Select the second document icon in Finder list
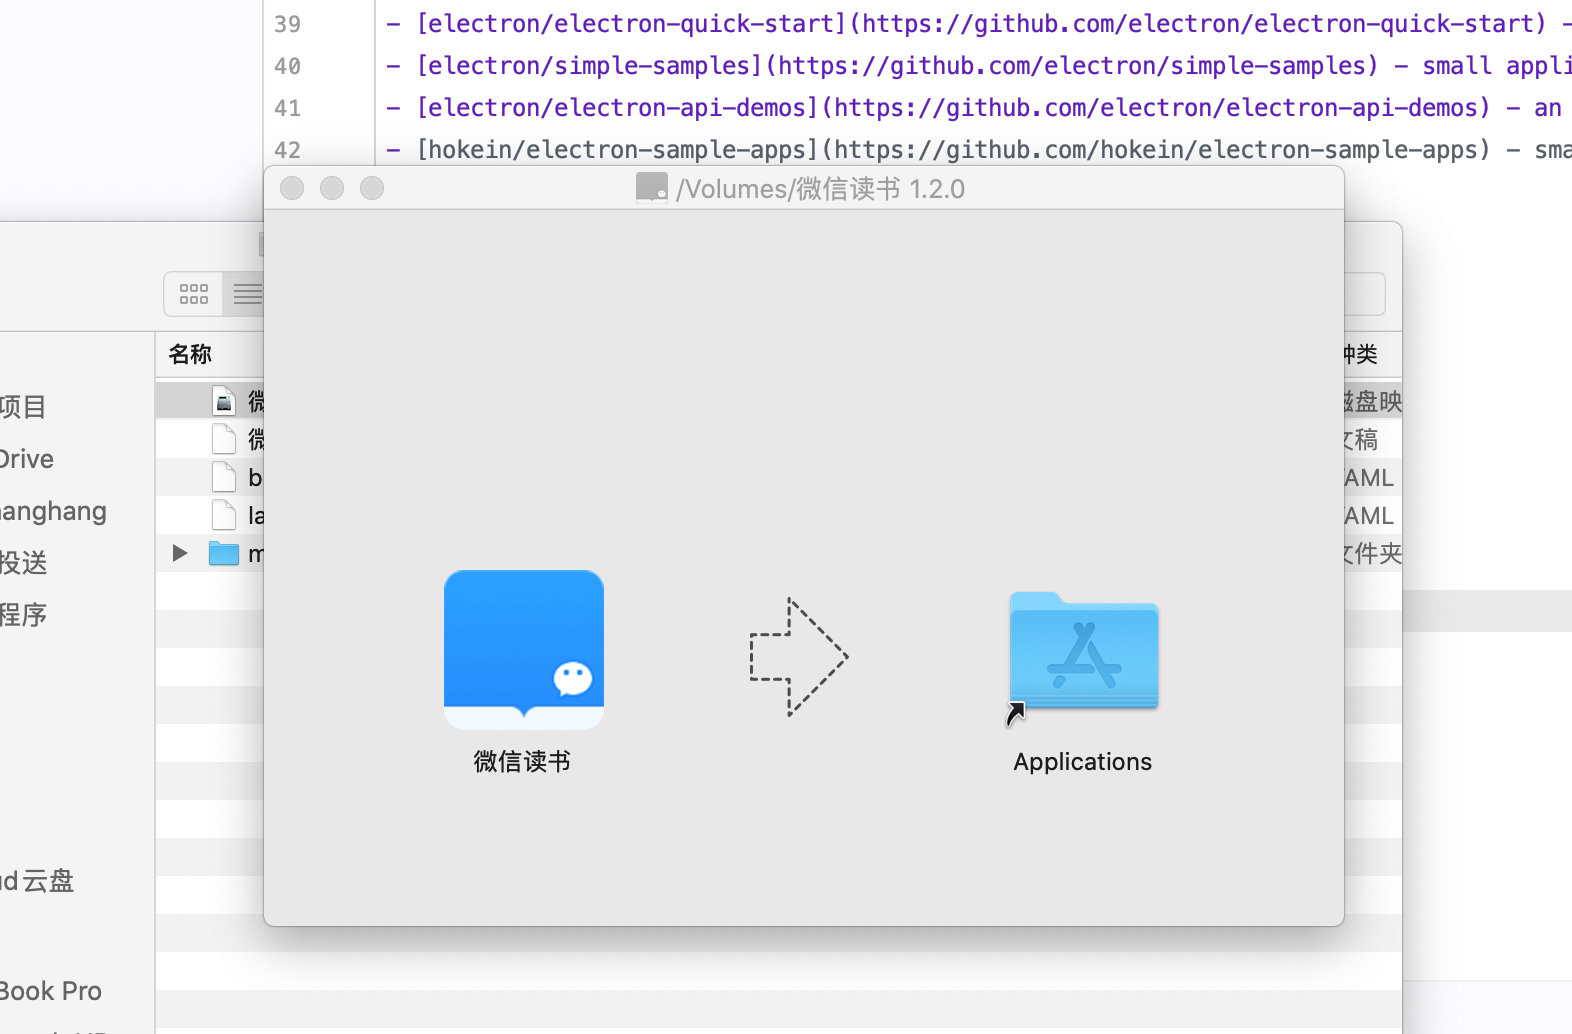 click(x=224, y=439)
